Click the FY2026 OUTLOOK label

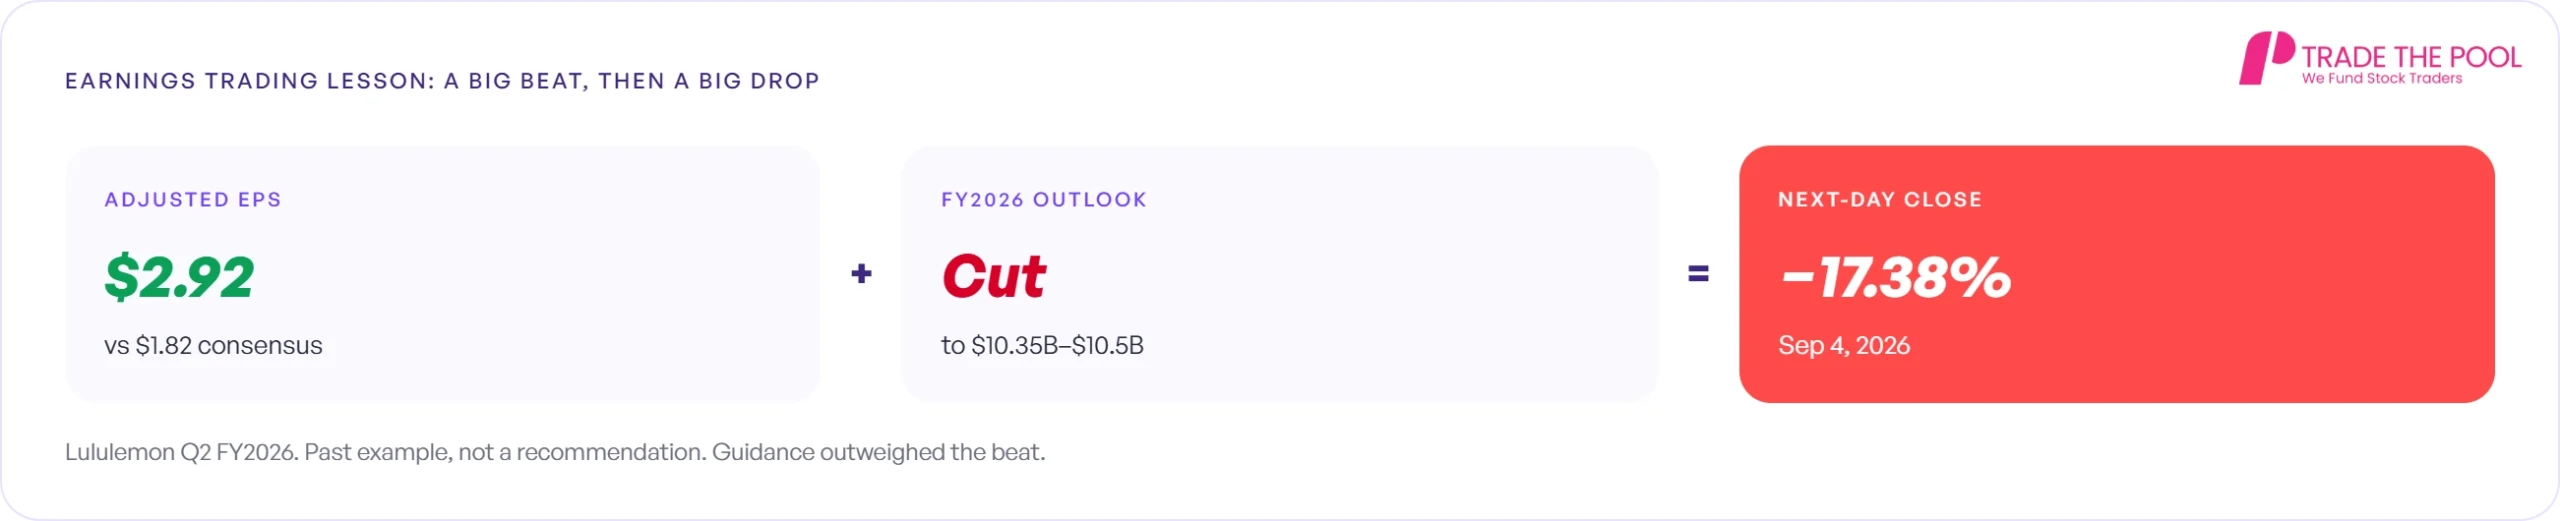click(1044, 200)
